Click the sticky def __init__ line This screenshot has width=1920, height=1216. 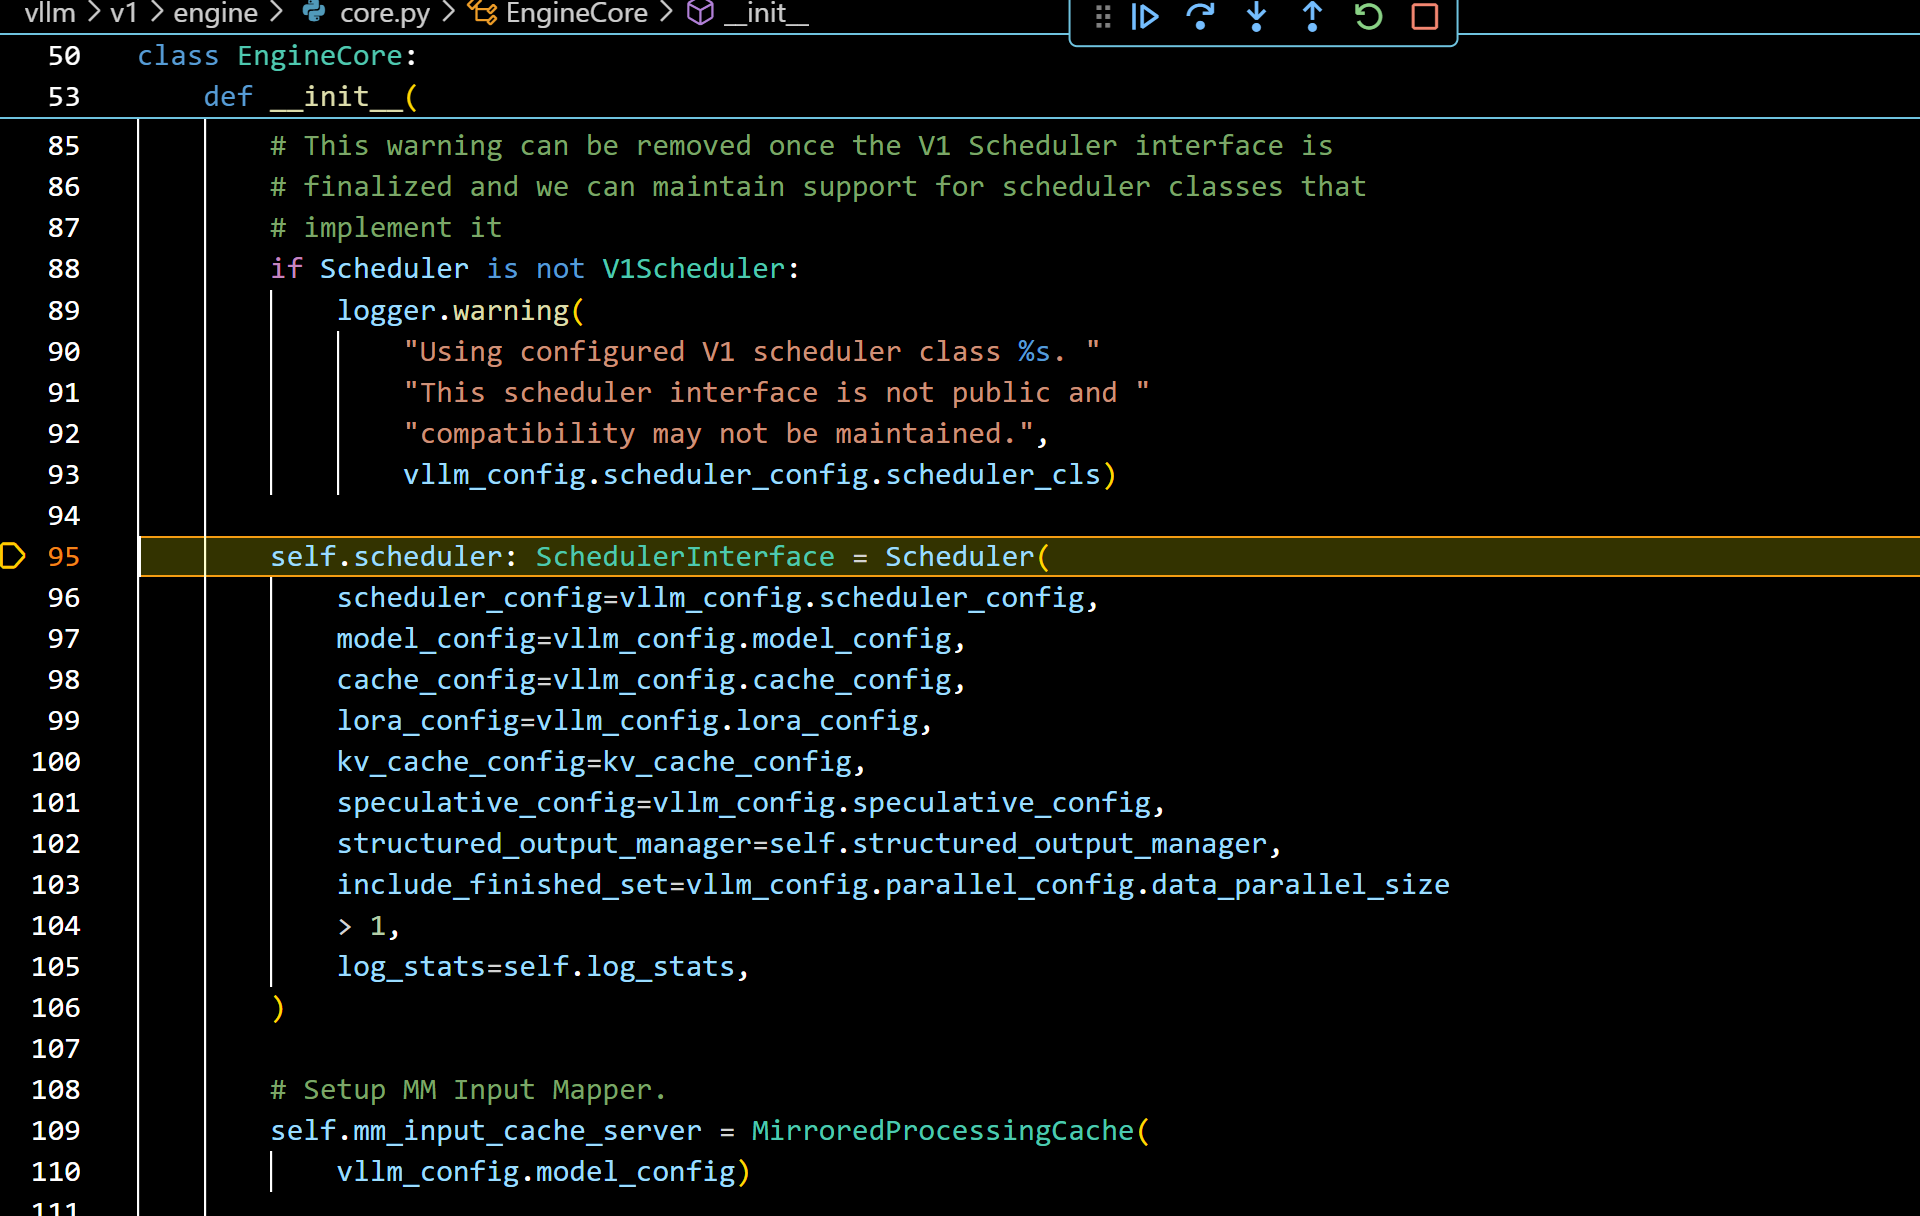point(310,97)
